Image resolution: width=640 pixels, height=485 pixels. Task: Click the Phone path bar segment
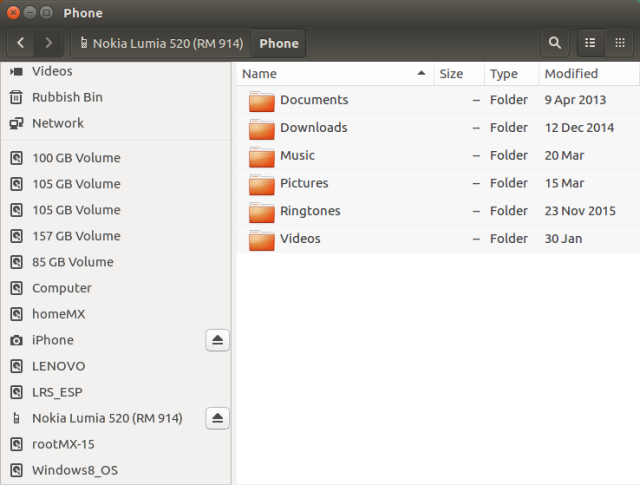click(279, 43)
